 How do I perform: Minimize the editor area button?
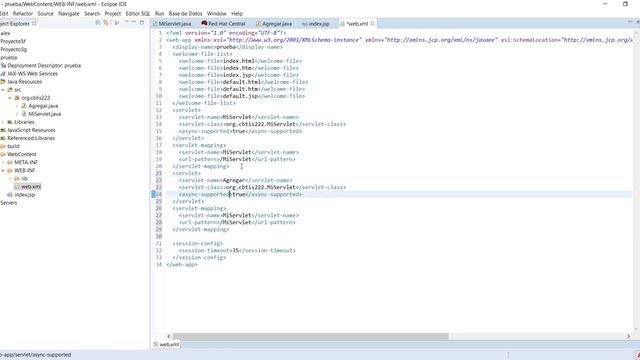click(629, 21)
